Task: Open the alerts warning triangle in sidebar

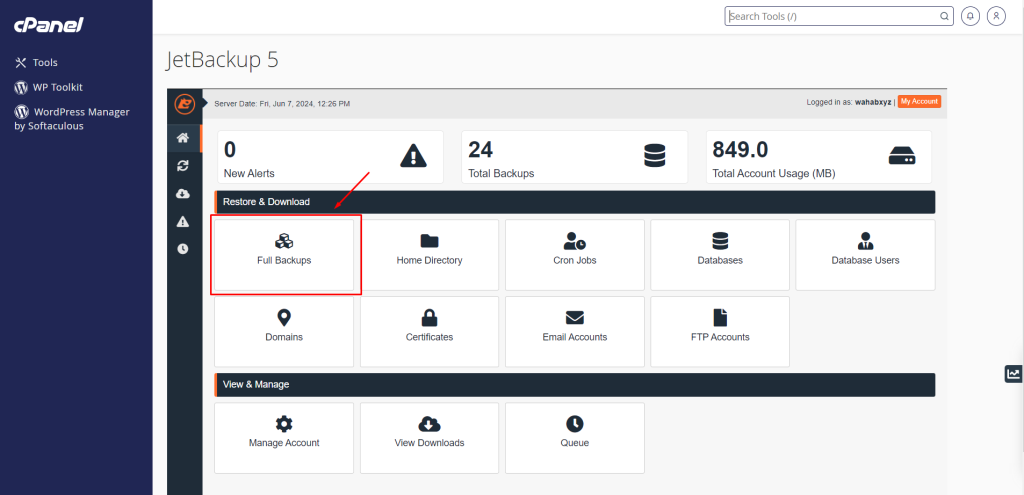Action: pyautogui.click(x=182, y=221)
